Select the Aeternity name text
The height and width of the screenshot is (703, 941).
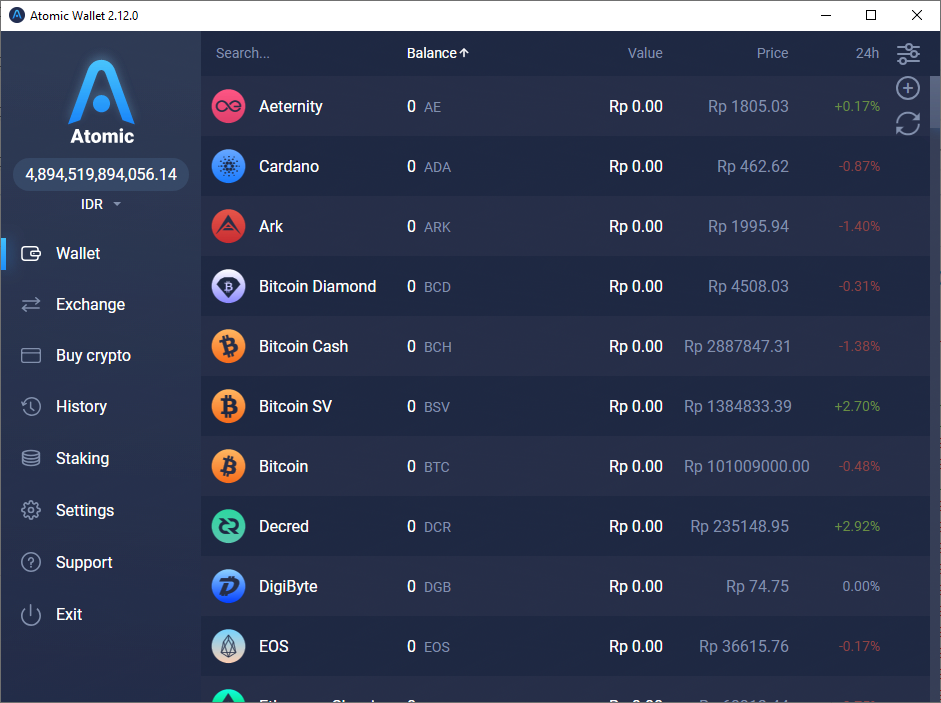pyautogui.click(x=290, y=106)
